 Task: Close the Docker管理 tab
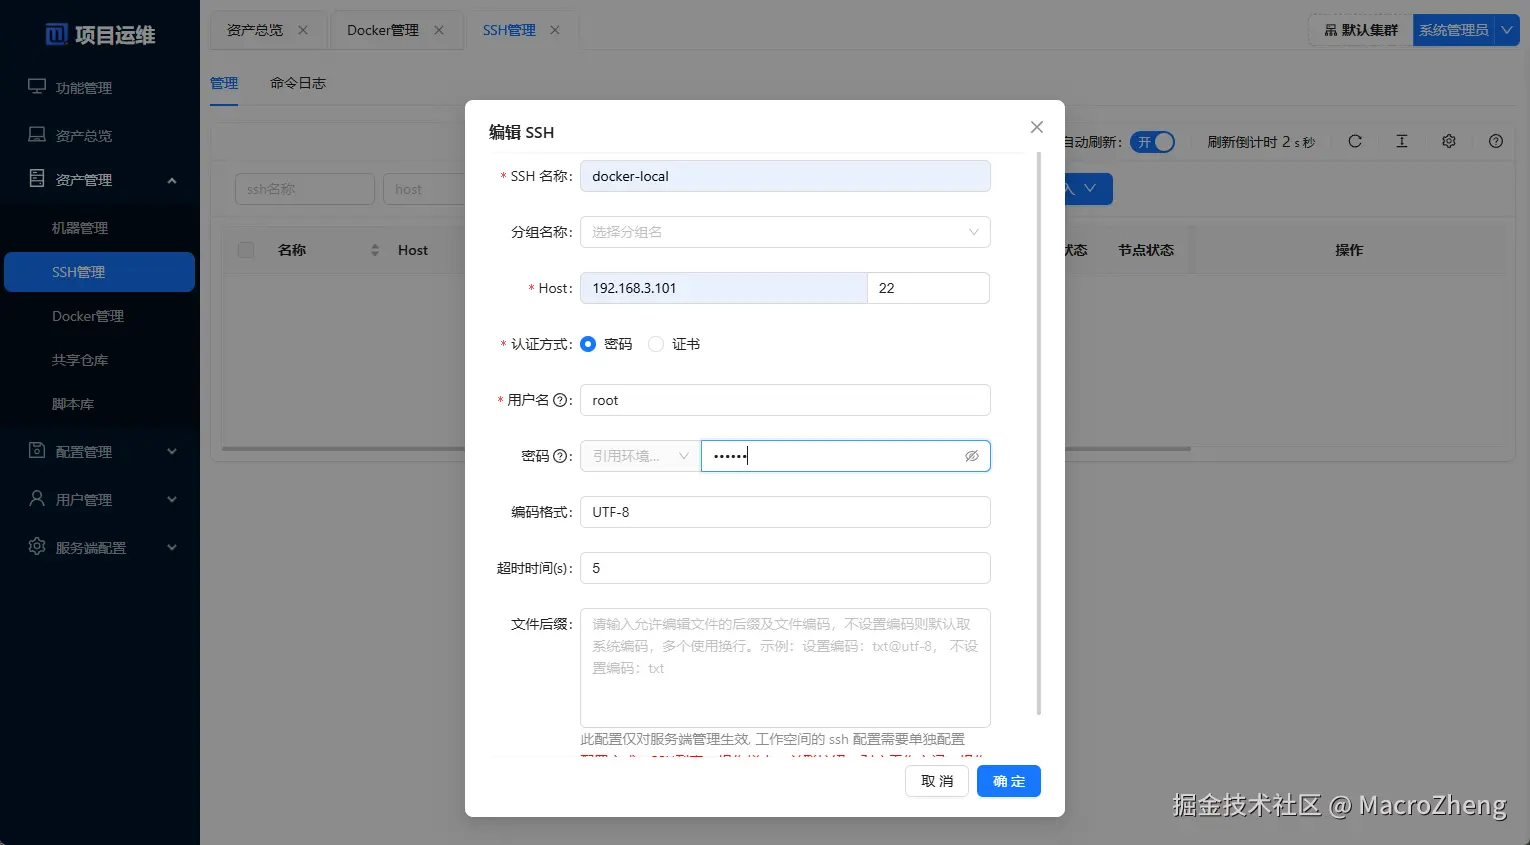[439, 30]
